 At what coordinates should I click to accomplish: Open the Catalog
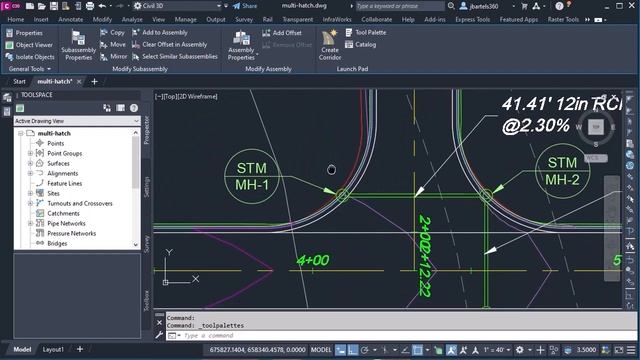point(361,44)
